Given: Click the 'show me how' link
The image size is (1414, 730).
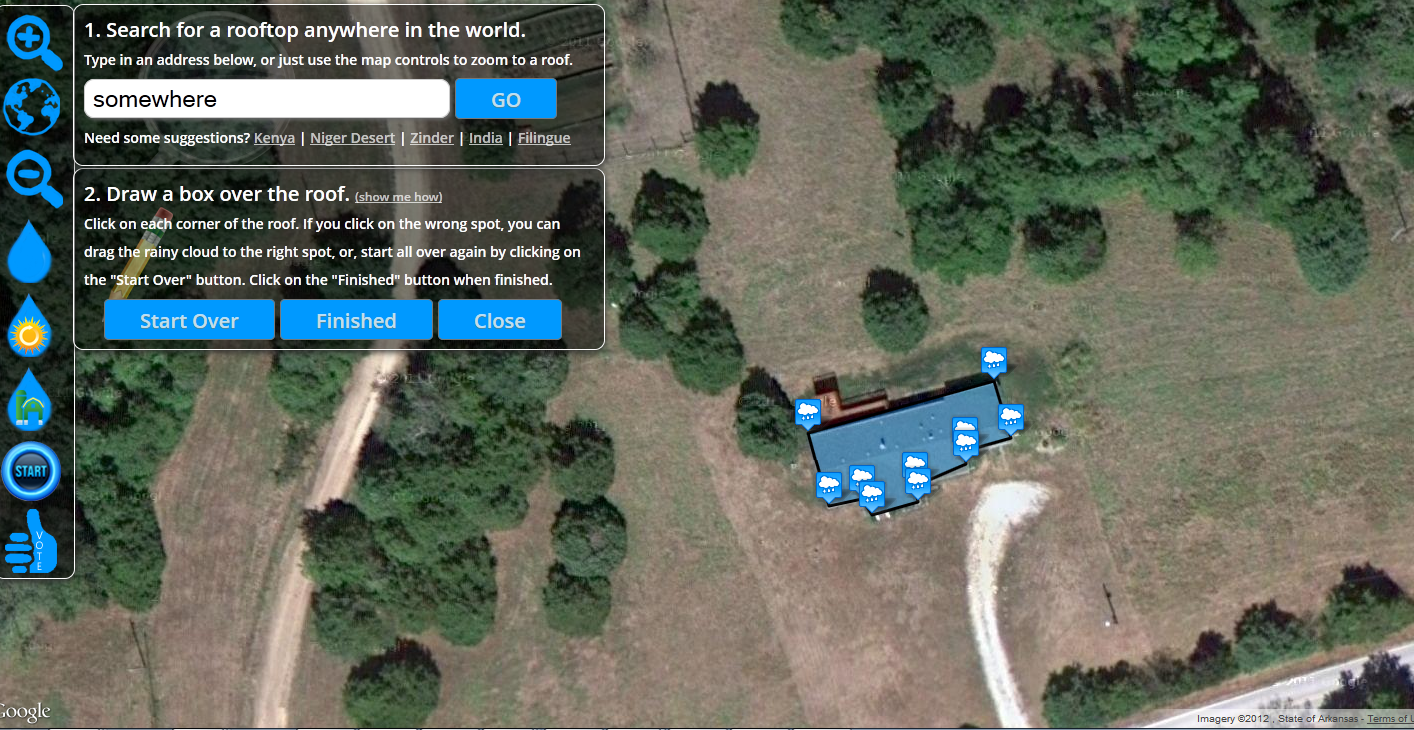Looking at the screenshot, I should click(398, 197).
